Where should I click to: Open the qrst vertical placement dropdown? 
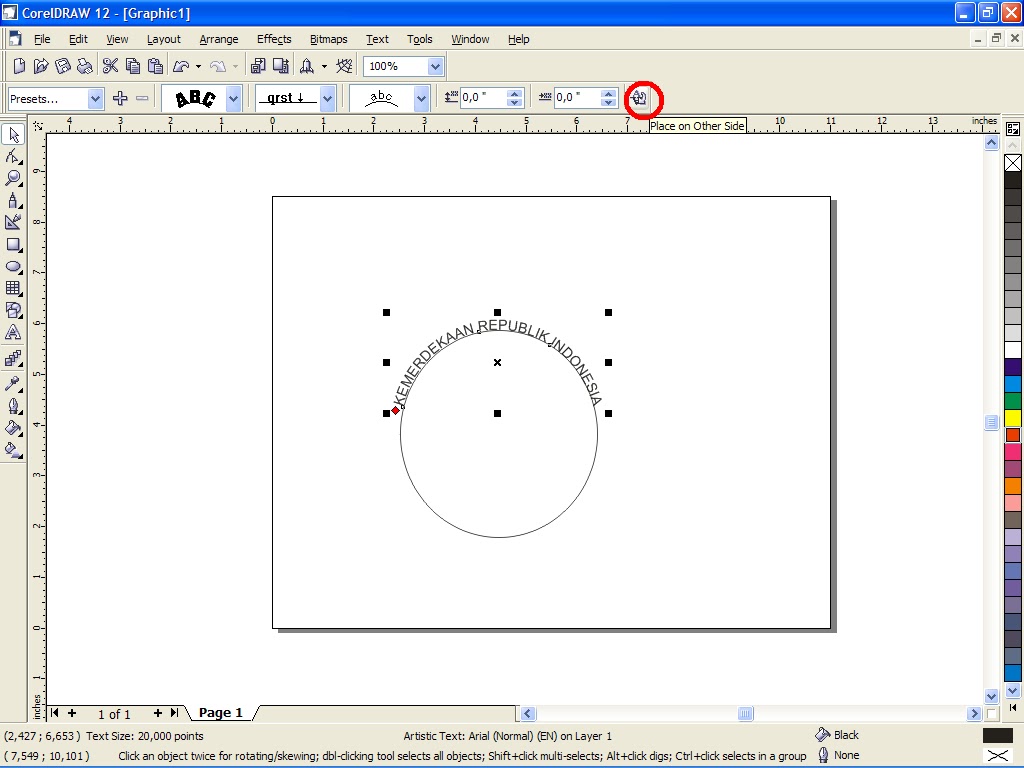click(x=327, y=99)
